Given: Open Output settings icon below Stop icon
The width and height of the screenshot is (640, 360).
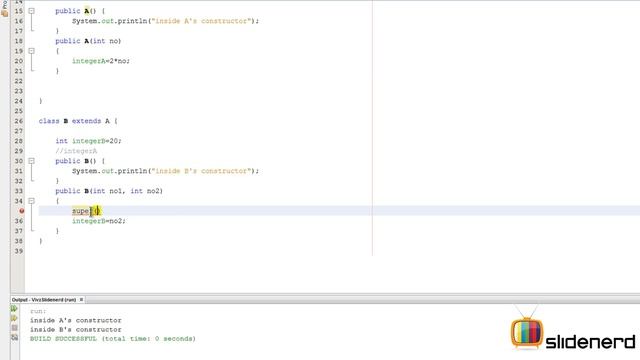Looking at the screenshot, I should click(x=14, y=337).
